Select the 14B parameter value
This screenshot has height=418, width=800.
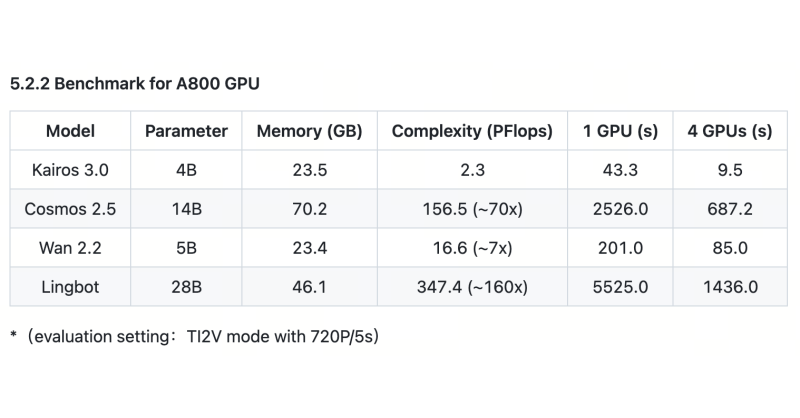point(186,209)
